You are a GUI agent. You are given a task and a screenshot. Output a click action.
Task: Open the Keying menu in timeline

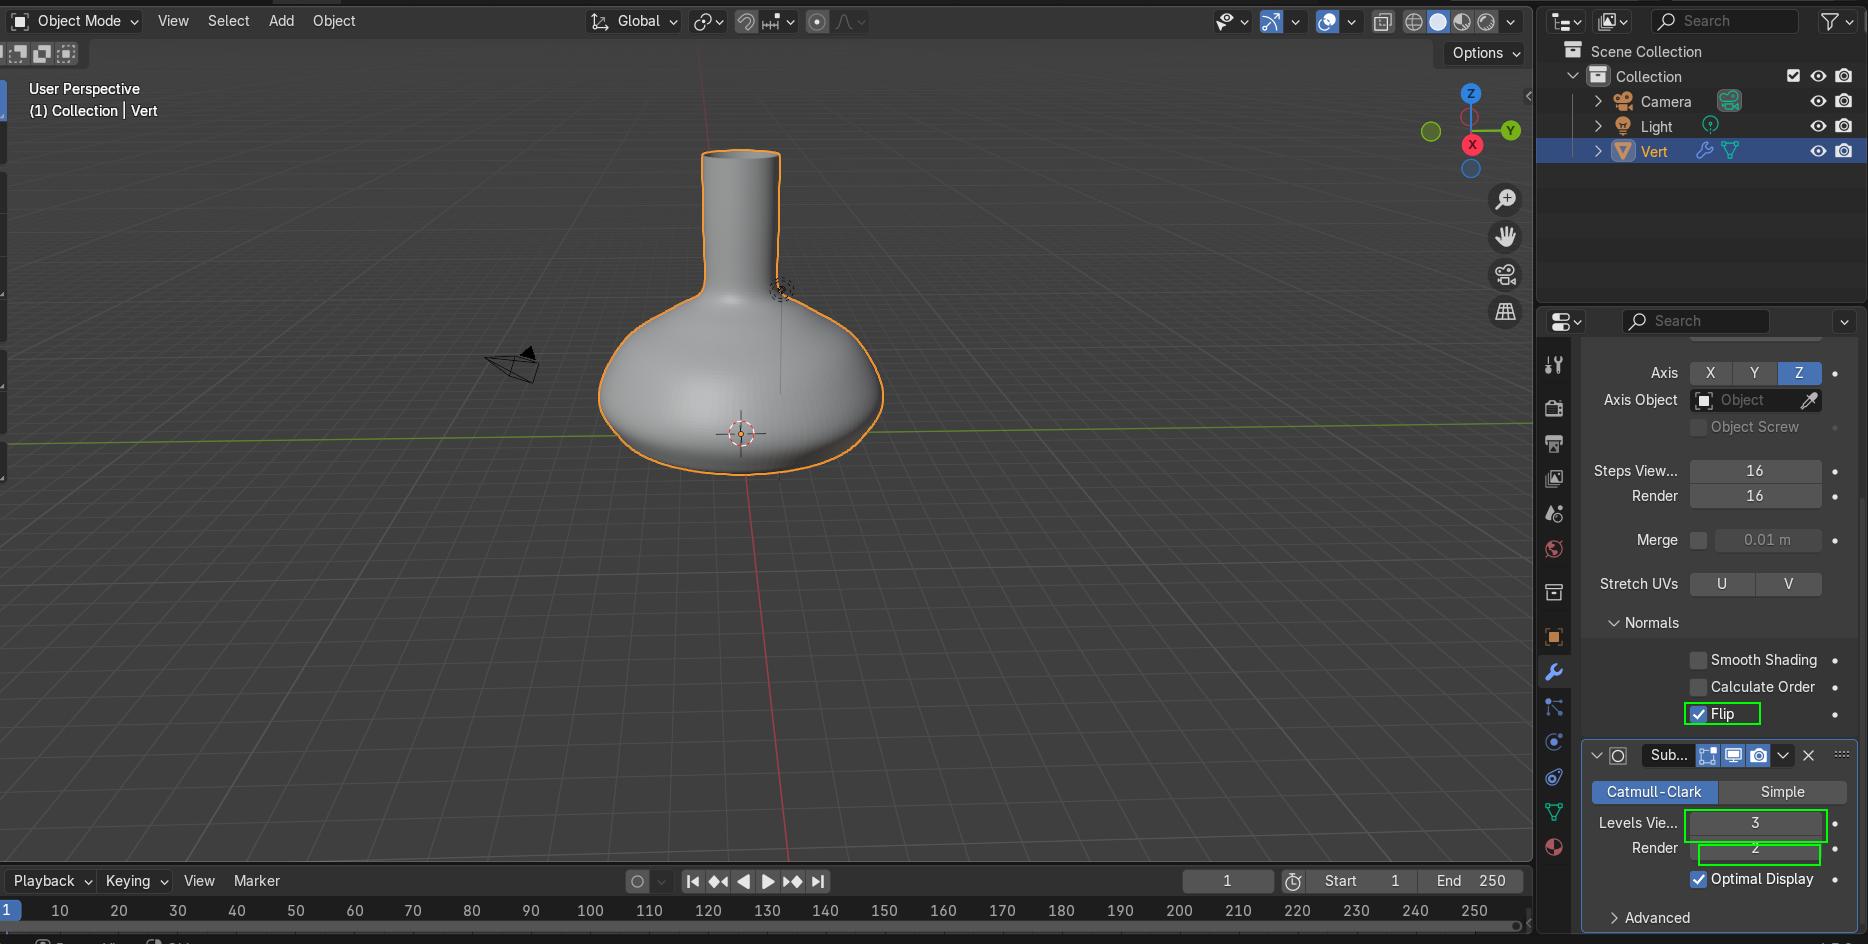[136, 881]
